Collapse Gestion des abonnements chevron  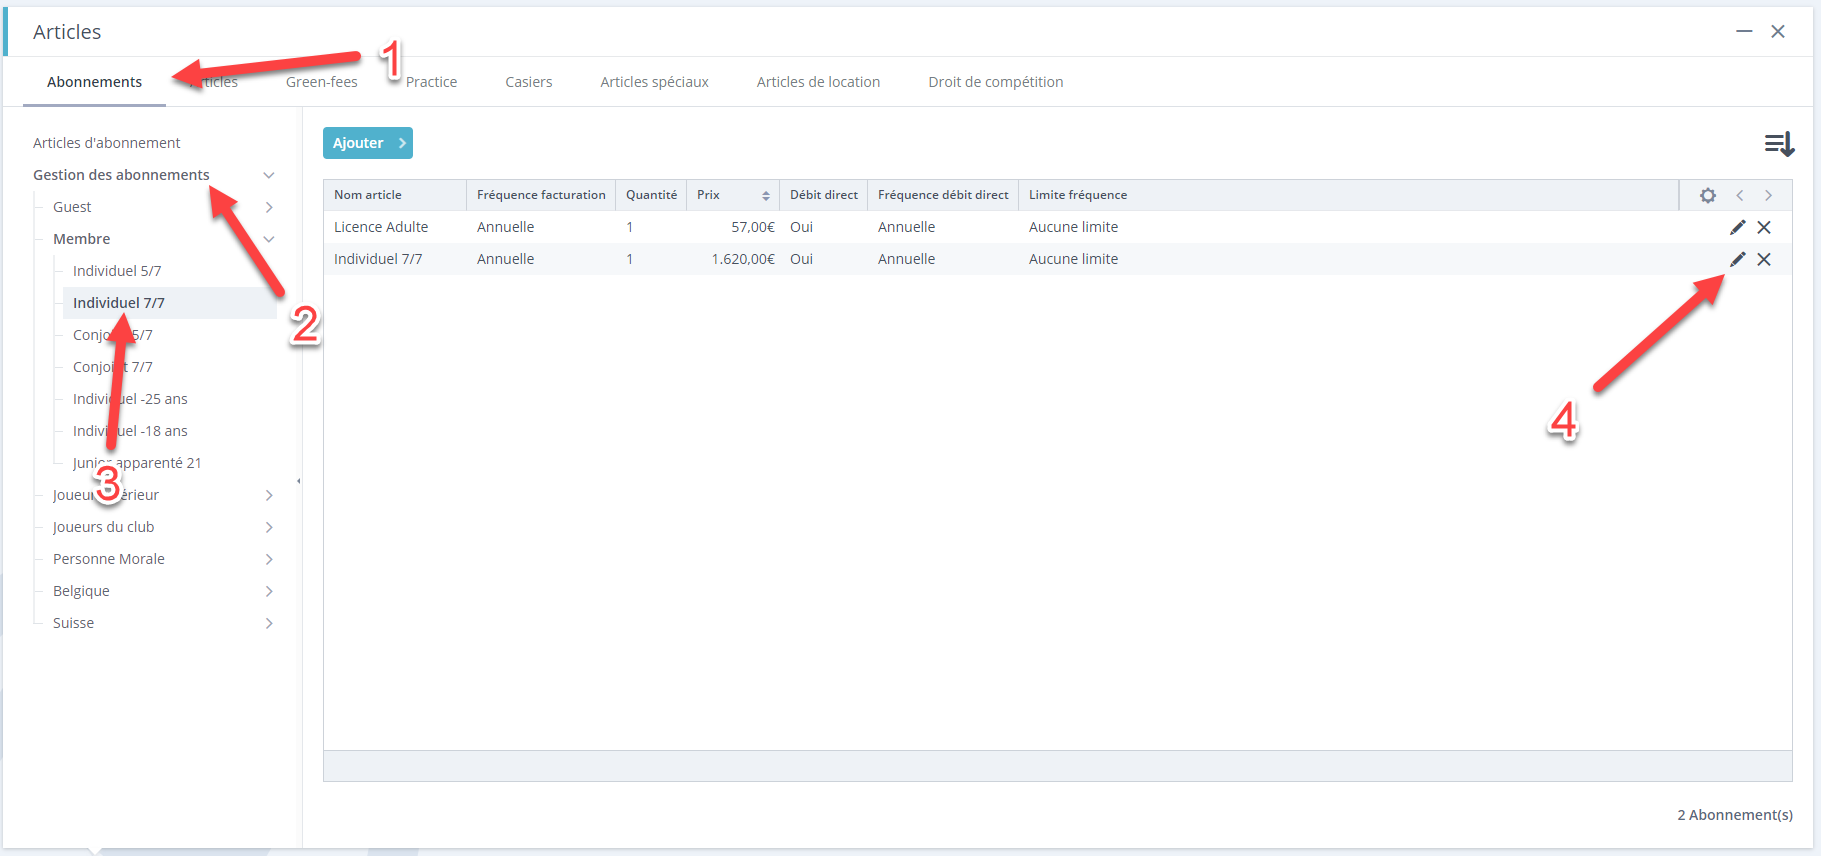[x=269, y=175]
